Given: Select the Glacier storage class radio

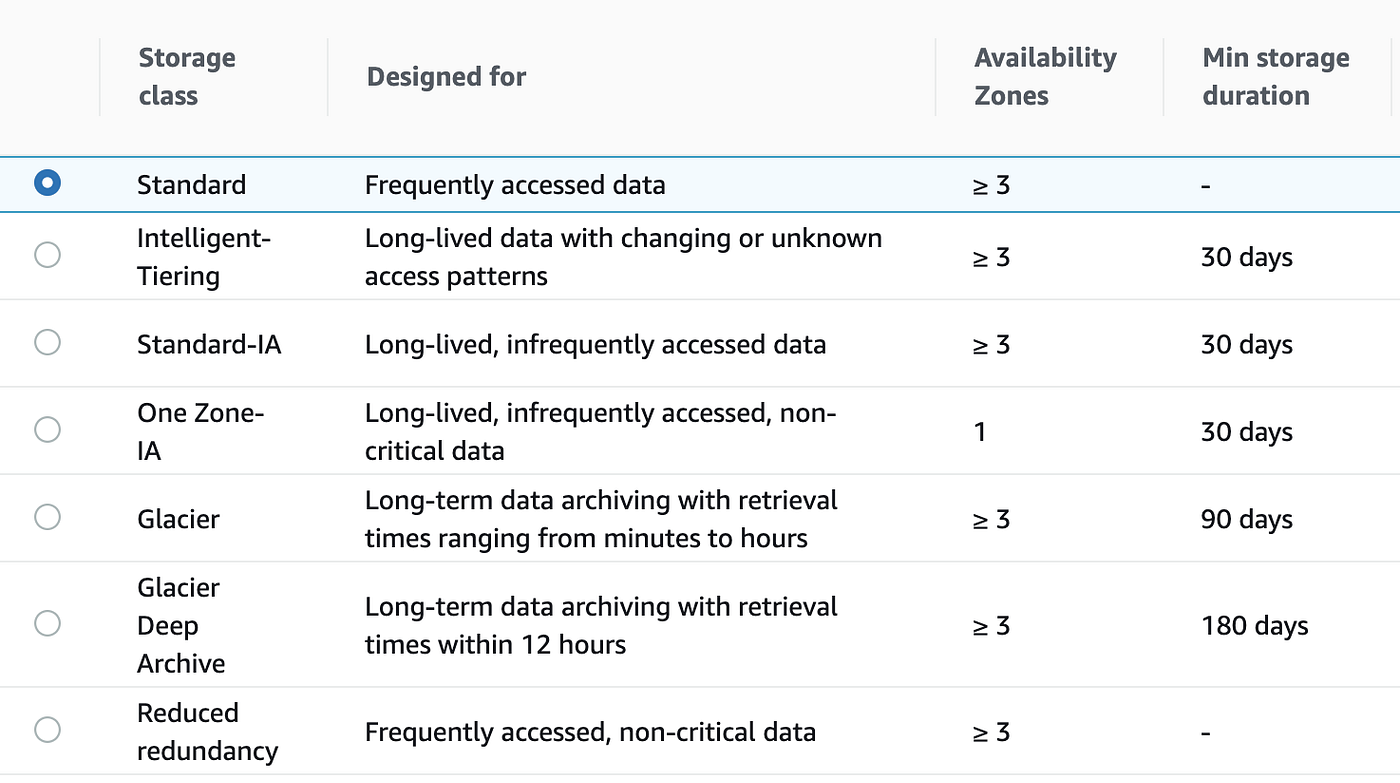Looking at the screenshot, I should click(47, 517).
